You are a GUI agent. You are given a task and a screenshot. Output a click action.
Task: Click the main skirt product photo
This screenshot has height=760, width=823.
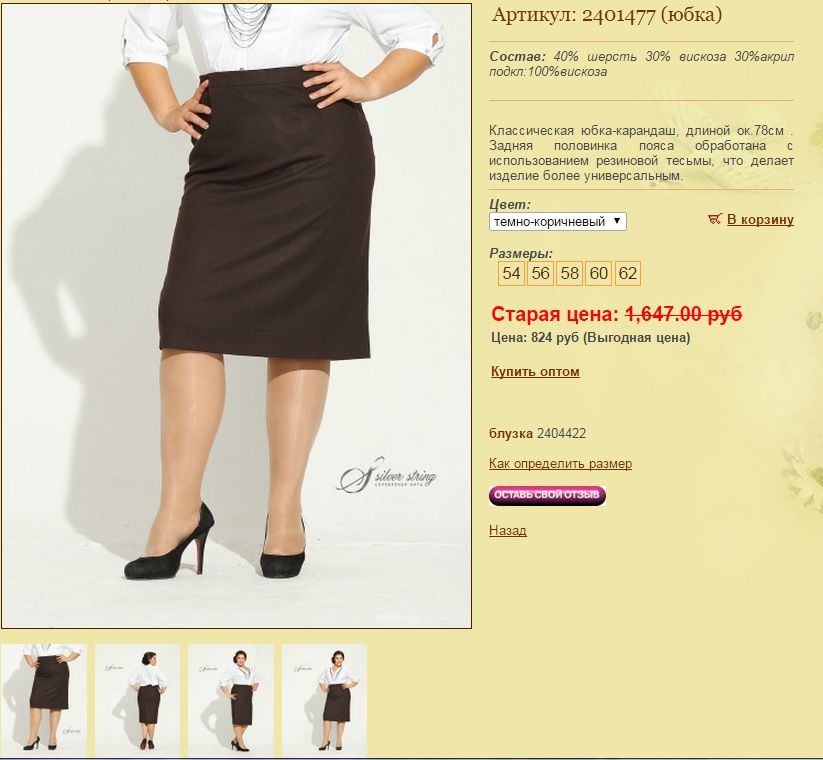click(x=236, y=315)
